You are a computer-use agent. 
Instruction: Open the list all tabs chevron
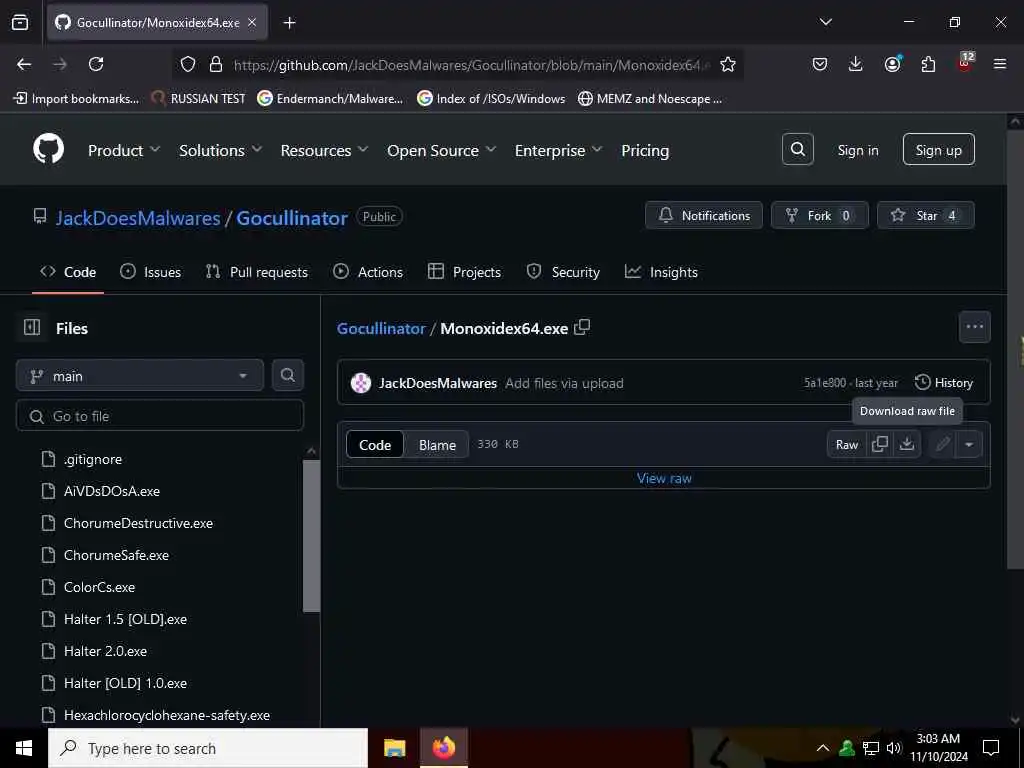tap(825, 22)
